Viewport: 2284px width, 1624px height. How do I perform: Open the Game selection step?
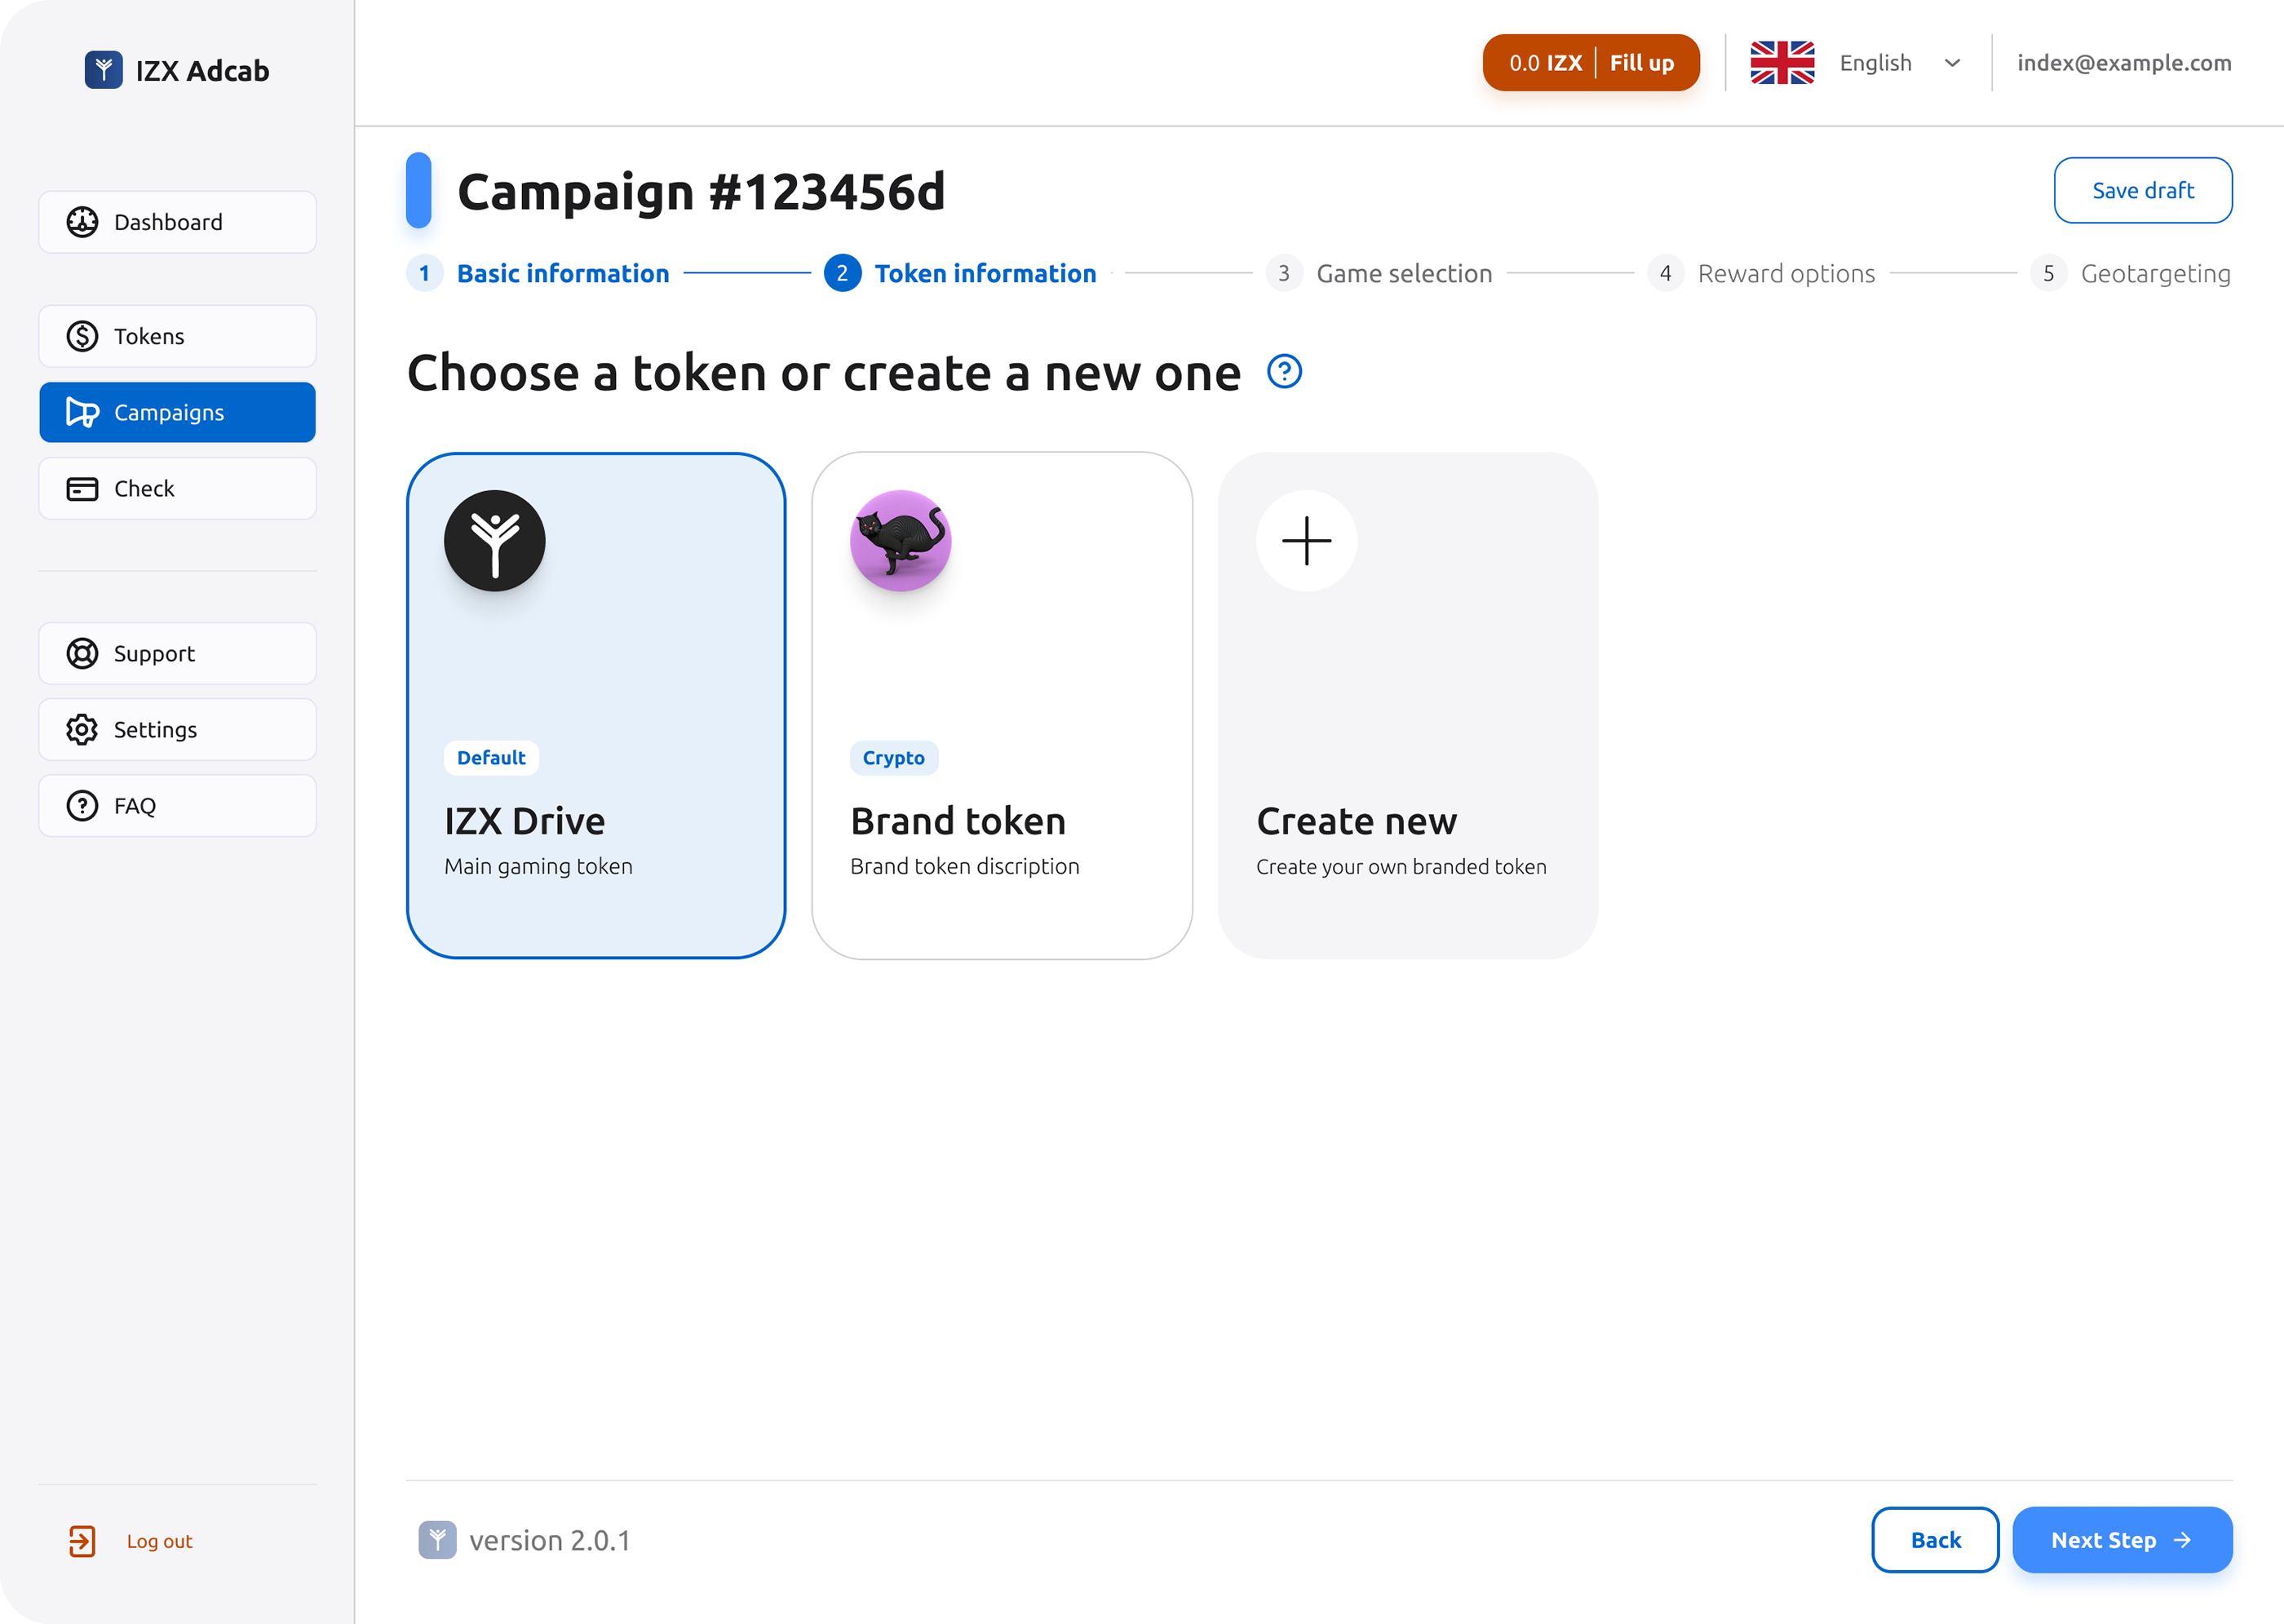tap(1403, 273)
